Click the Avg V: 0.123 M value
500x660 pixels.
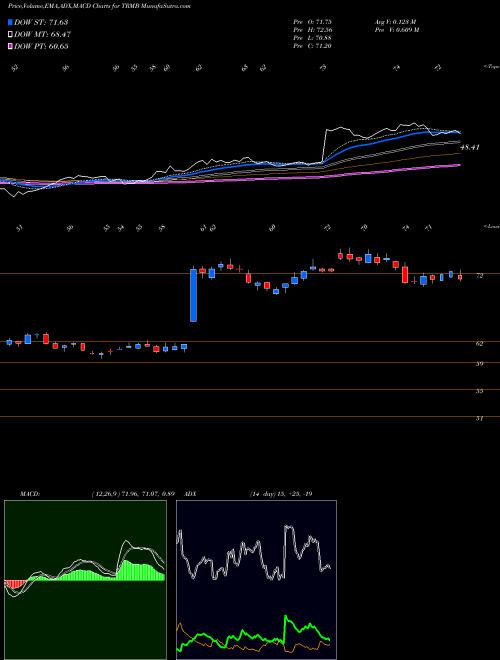395,22
